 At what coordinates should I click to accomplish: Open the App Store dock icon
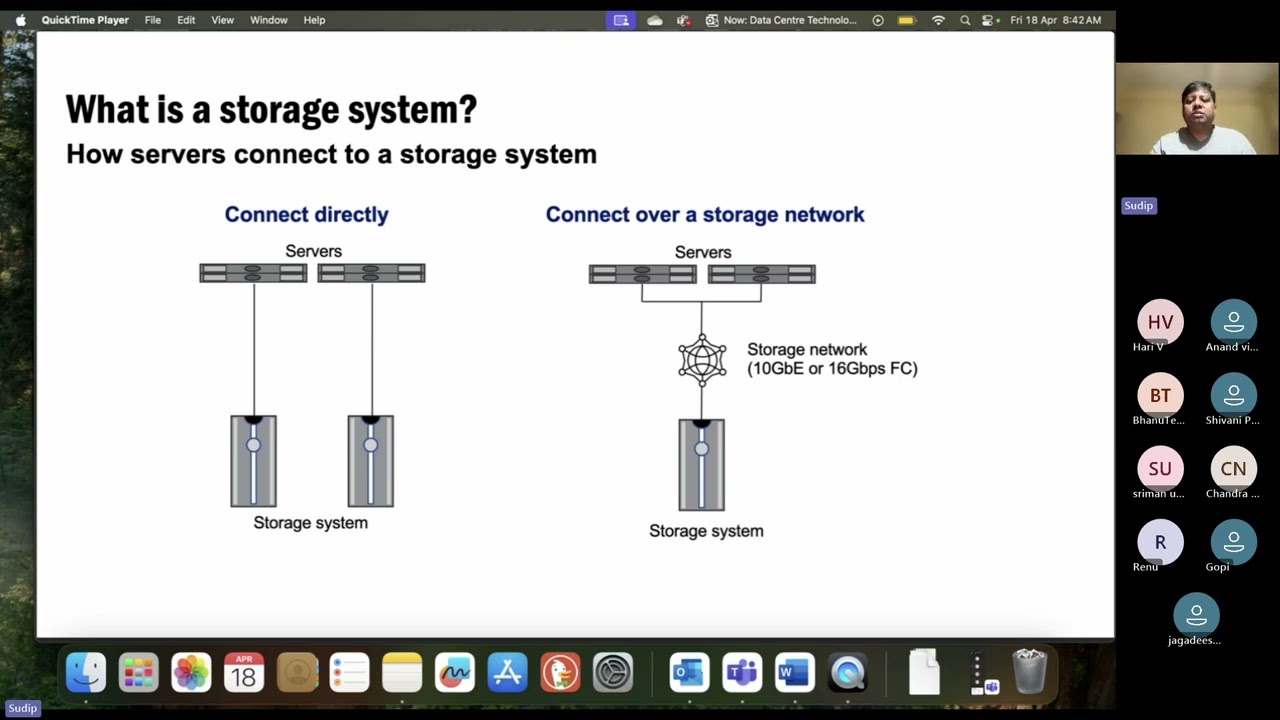[x=507, y=672]
